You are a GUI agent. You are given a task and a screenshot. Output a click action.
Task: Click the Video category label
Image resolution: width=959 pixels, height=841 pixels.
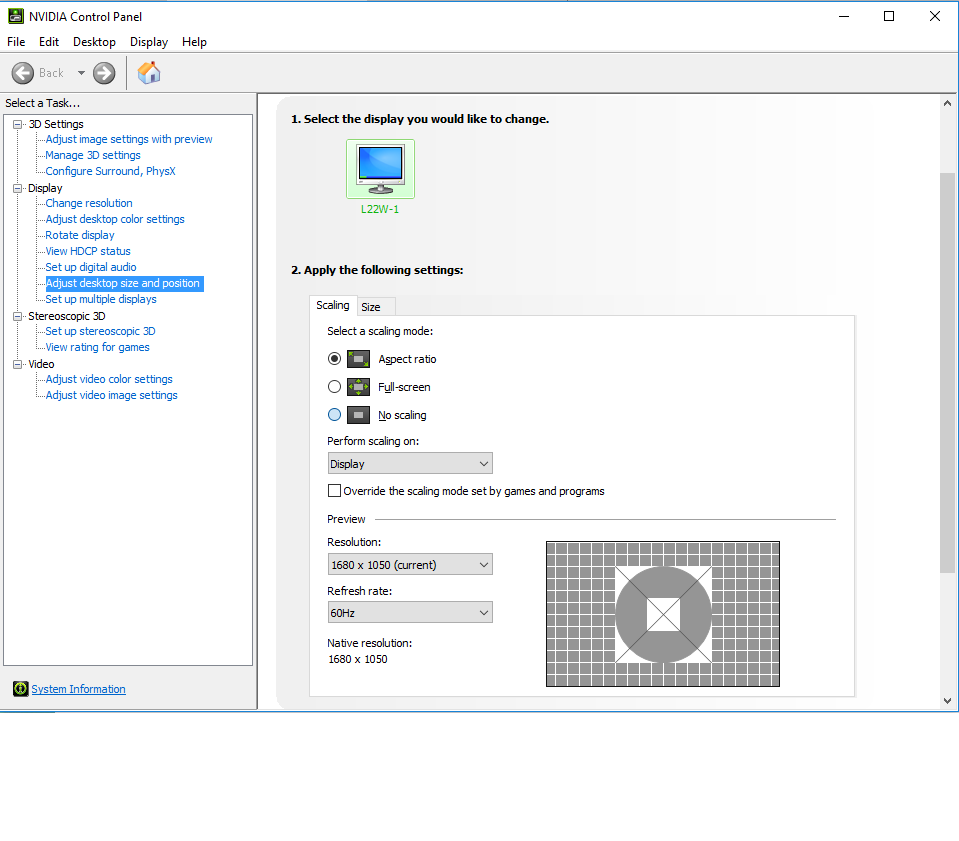[42, 364]
